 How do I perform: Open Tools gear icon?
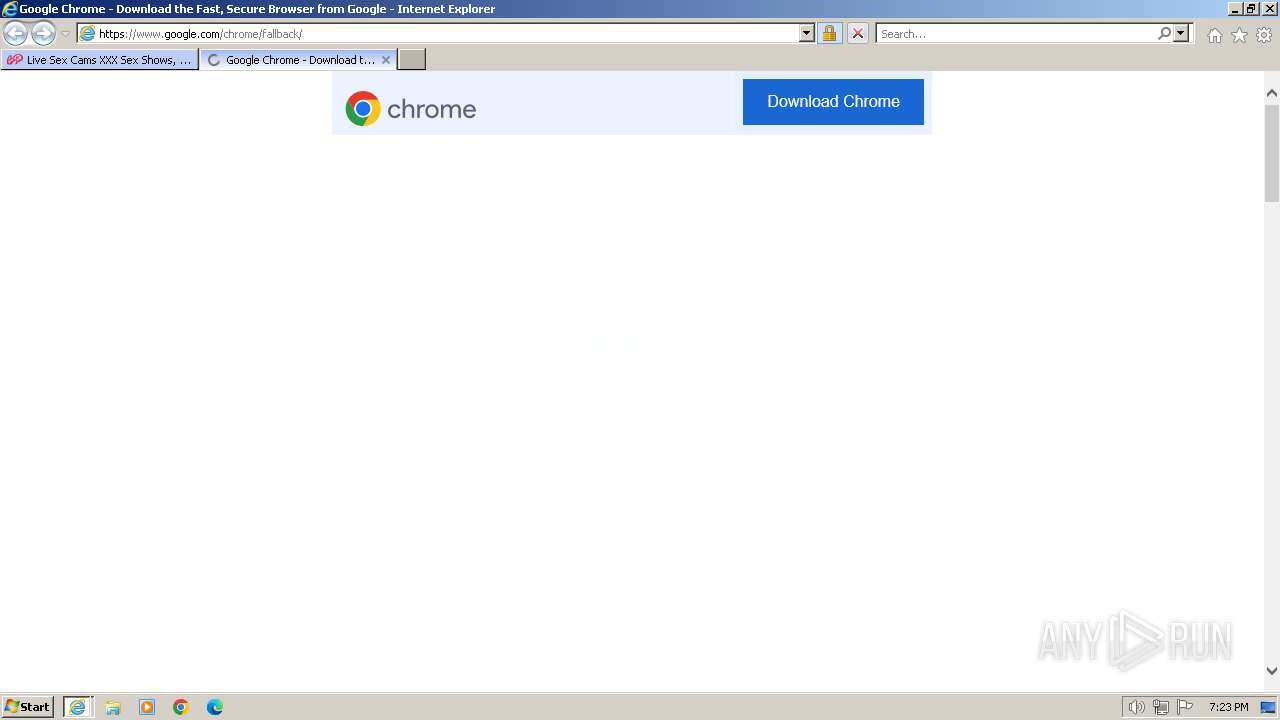tap(1264, 35)
